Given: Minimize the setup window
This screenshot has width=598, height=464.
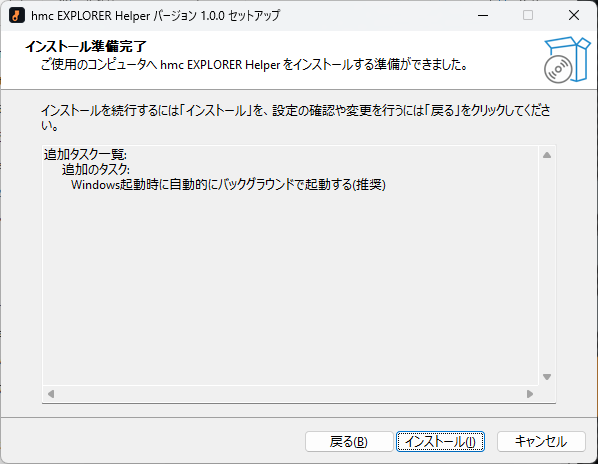Looking at the screenshot, I should 483,15.
